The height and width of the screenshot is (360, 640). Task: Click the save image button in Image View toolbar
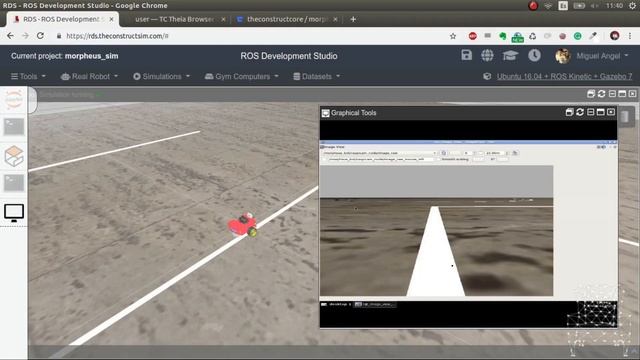(515, 153)
